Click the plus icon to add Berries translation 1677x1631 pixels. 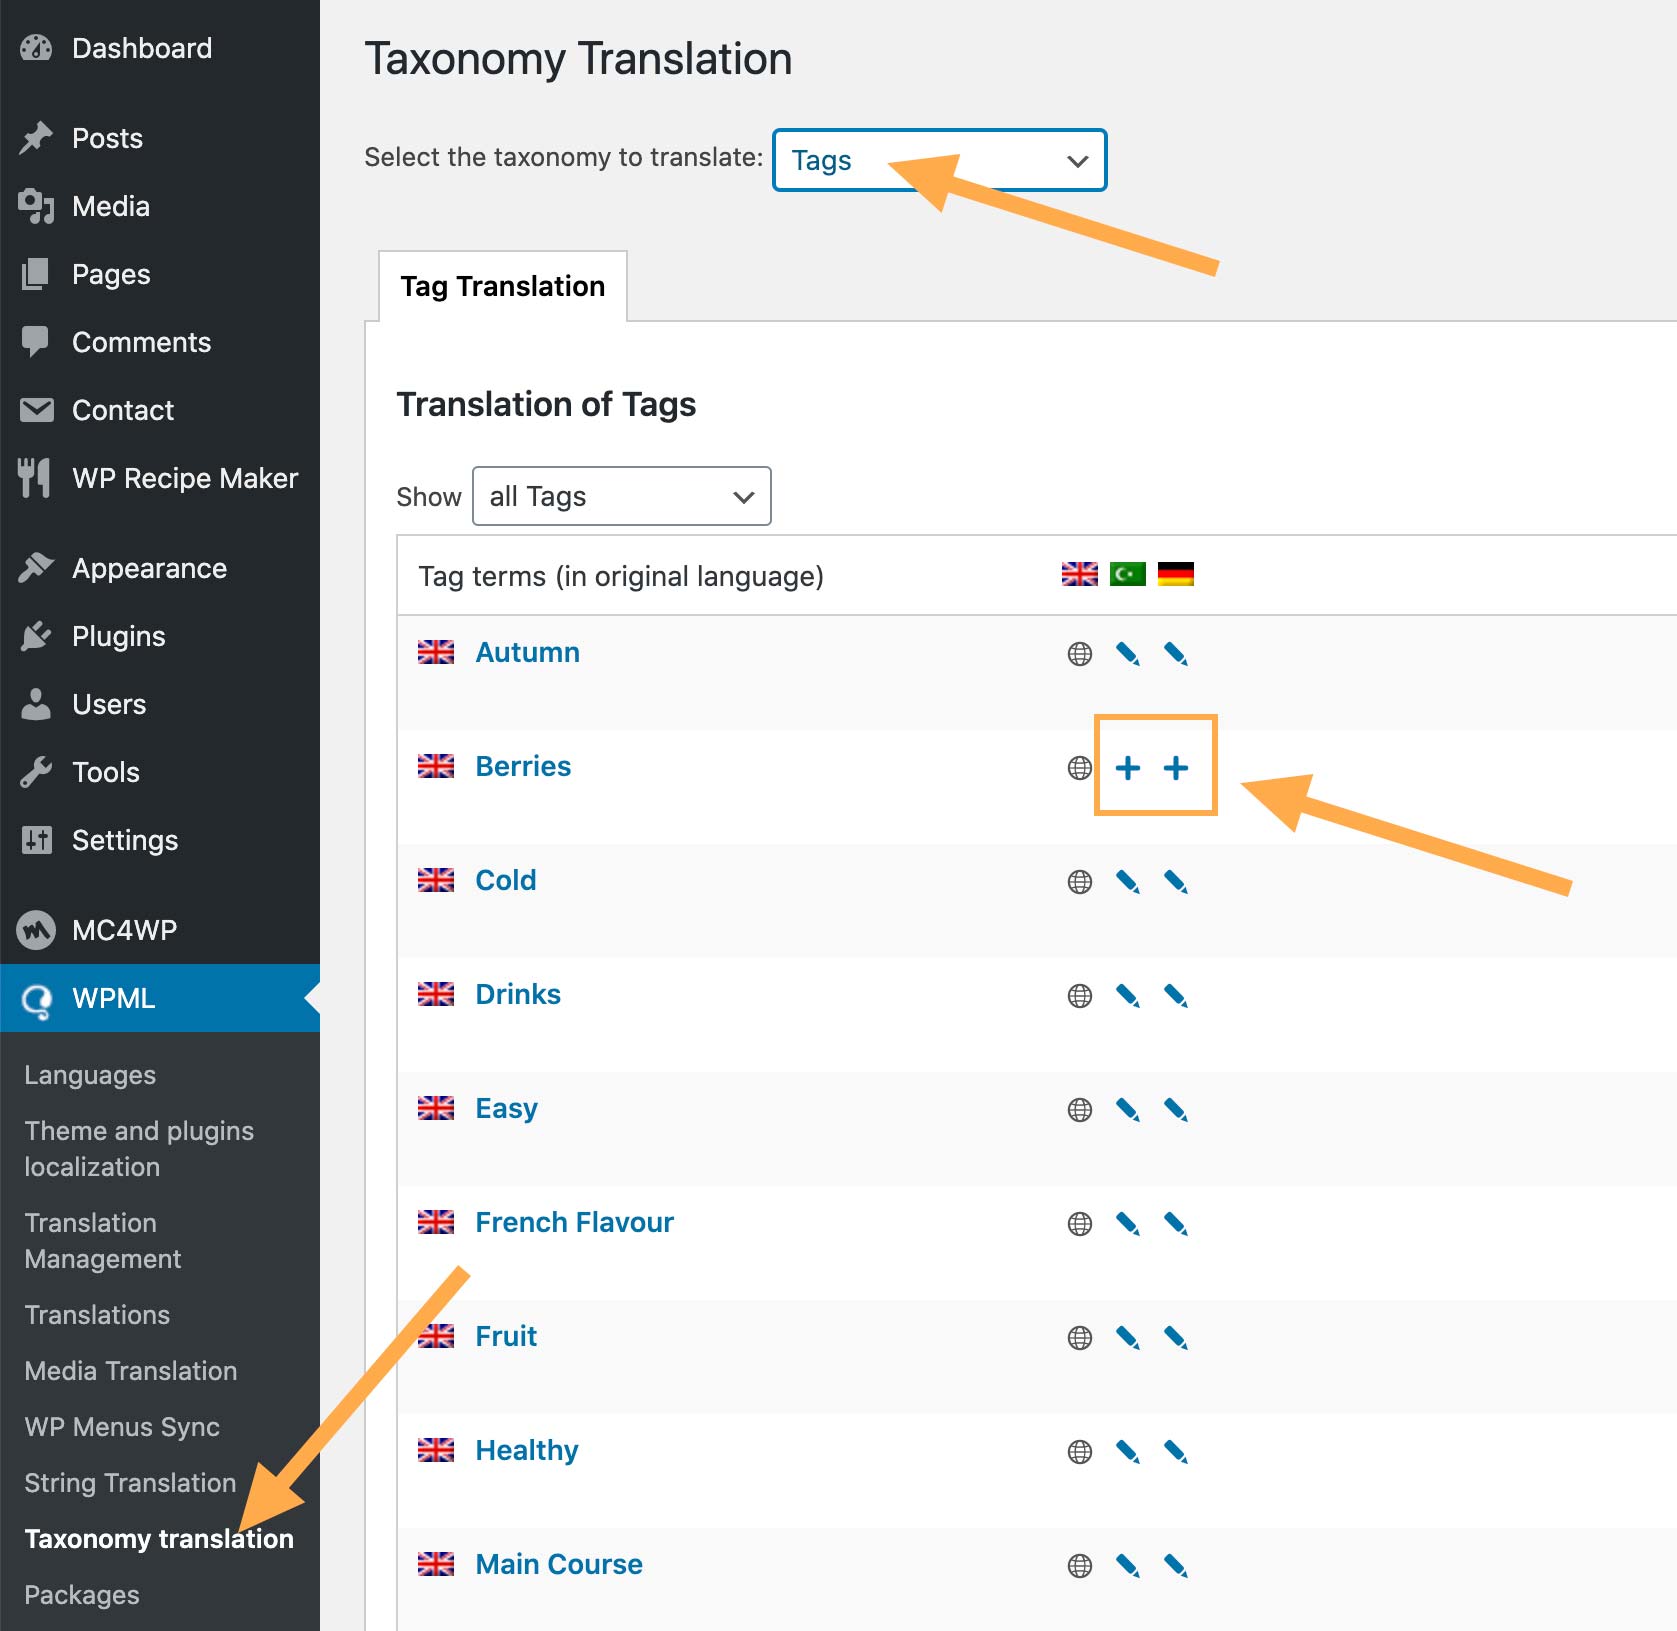[1128, 768]
